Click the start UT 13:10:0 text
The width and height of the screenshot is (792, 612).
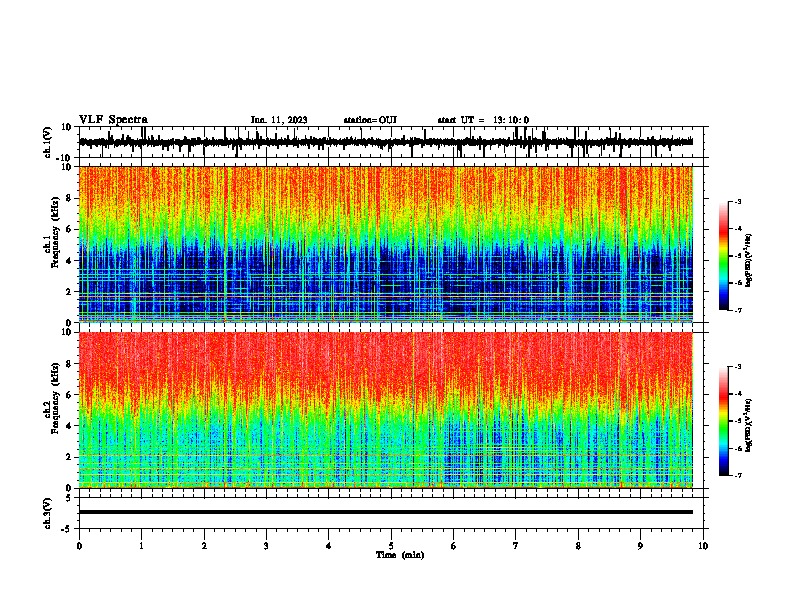tap(483, 120)
